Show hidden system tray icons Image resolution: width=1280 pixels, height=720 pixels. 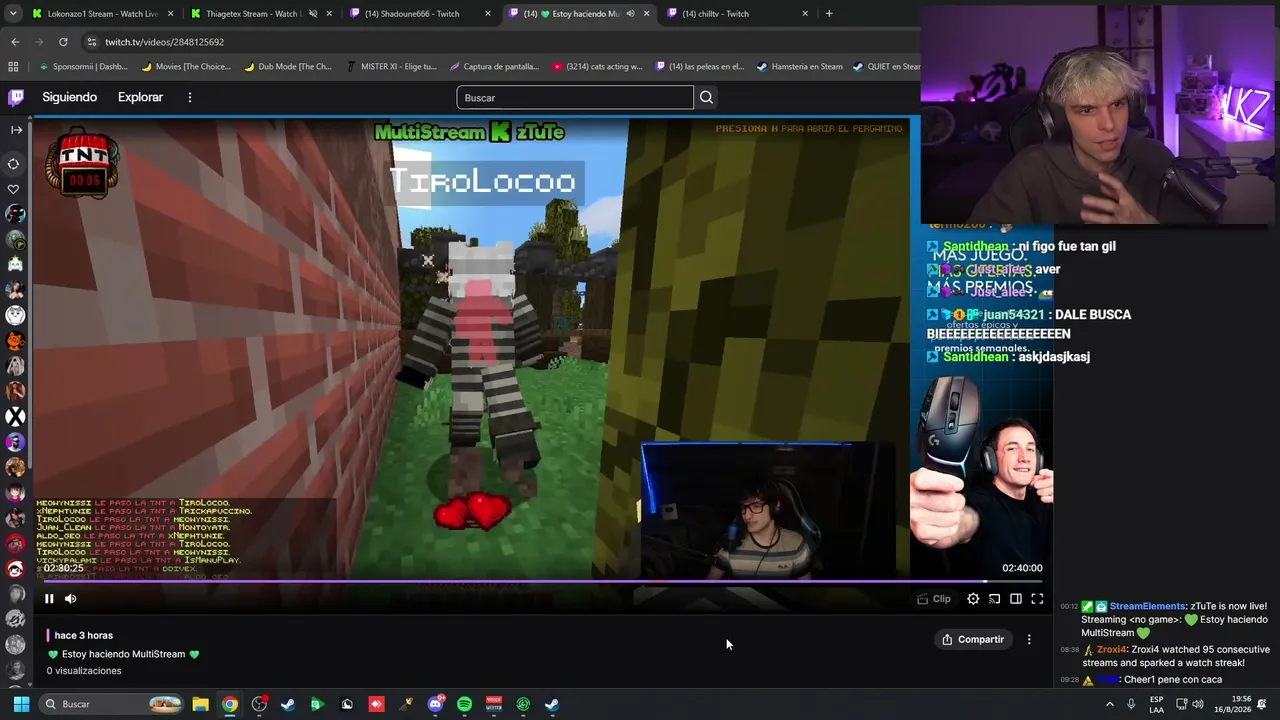point(1110,704)
